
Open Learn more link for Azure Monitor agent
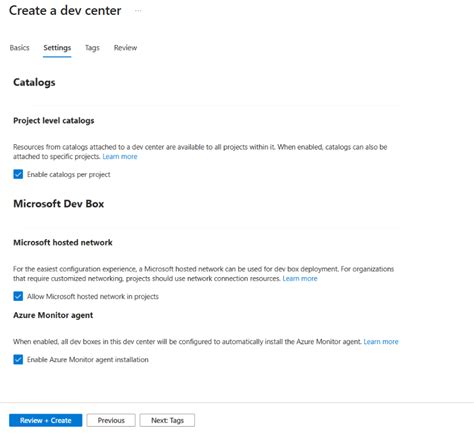381,342
